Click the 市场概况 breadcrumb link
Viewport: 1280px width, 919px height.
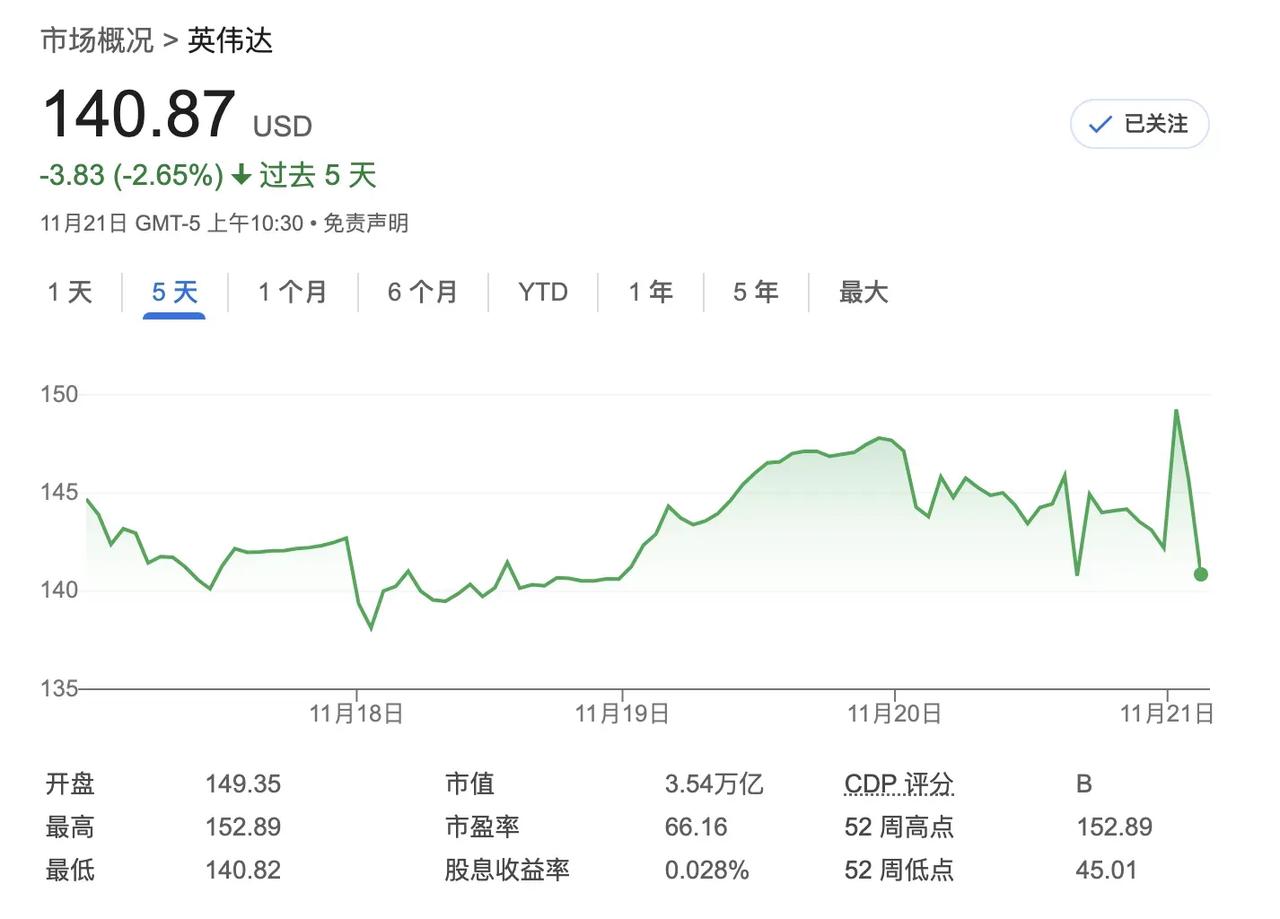tap(97, 41)
